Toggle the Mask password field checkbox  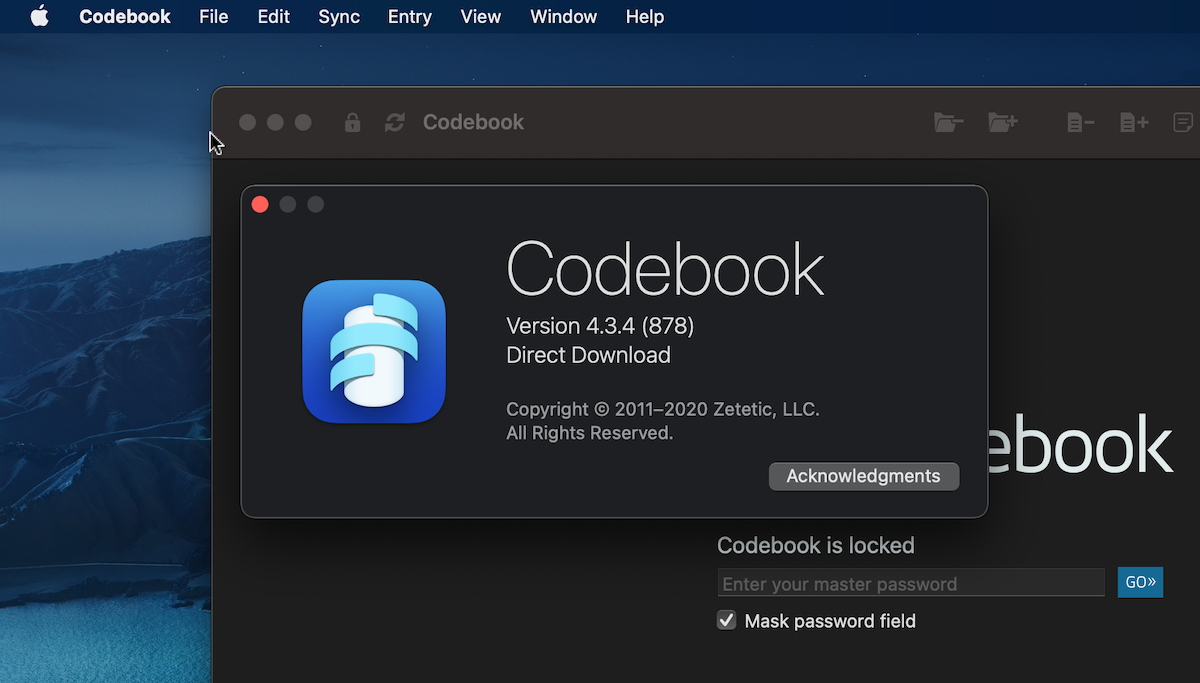click(x=727, y=621)
